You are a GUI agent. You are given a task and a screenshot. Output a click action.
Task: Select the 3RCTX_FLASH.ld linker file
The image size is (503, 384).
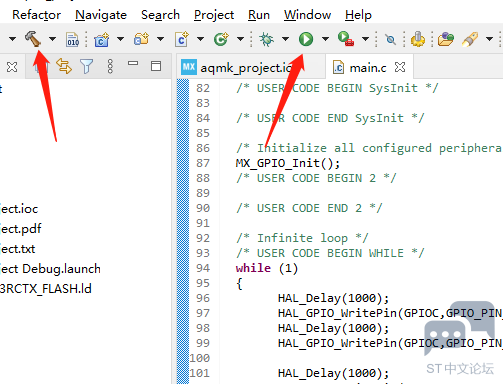tap(46, 289)
